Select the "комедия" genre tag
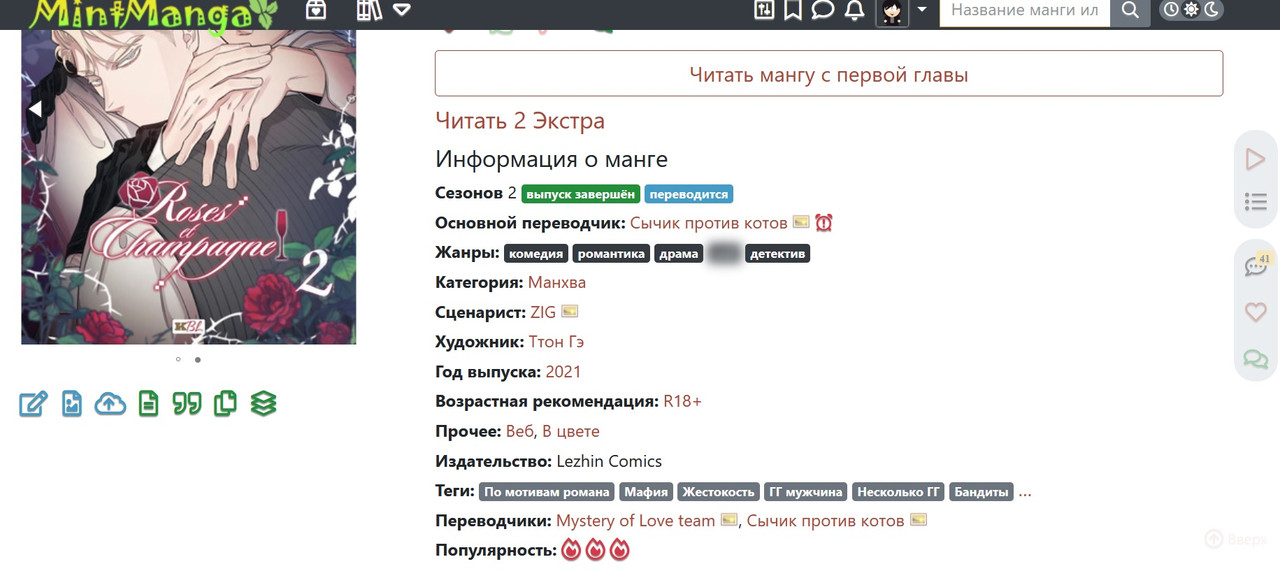Screen dimensions: 1280x573 (536, 254)
